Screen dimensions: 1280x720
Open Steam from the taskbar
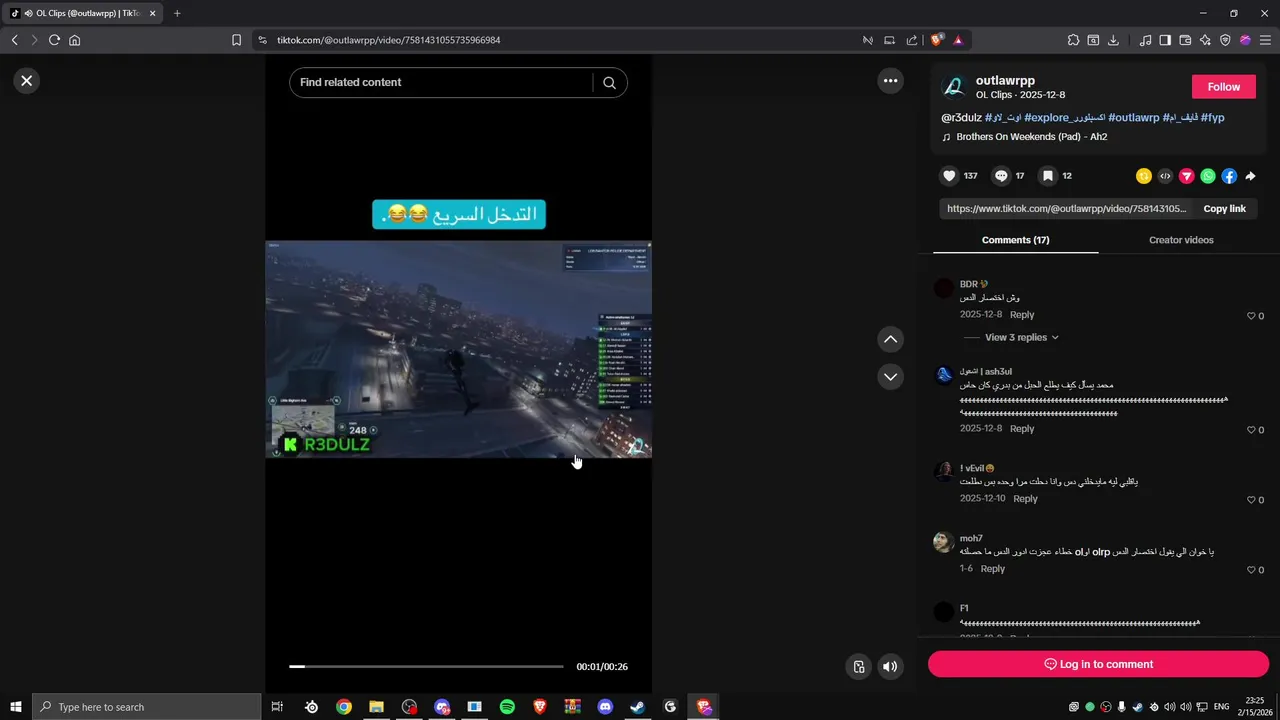pyautogui.click(x=637, y=707)
